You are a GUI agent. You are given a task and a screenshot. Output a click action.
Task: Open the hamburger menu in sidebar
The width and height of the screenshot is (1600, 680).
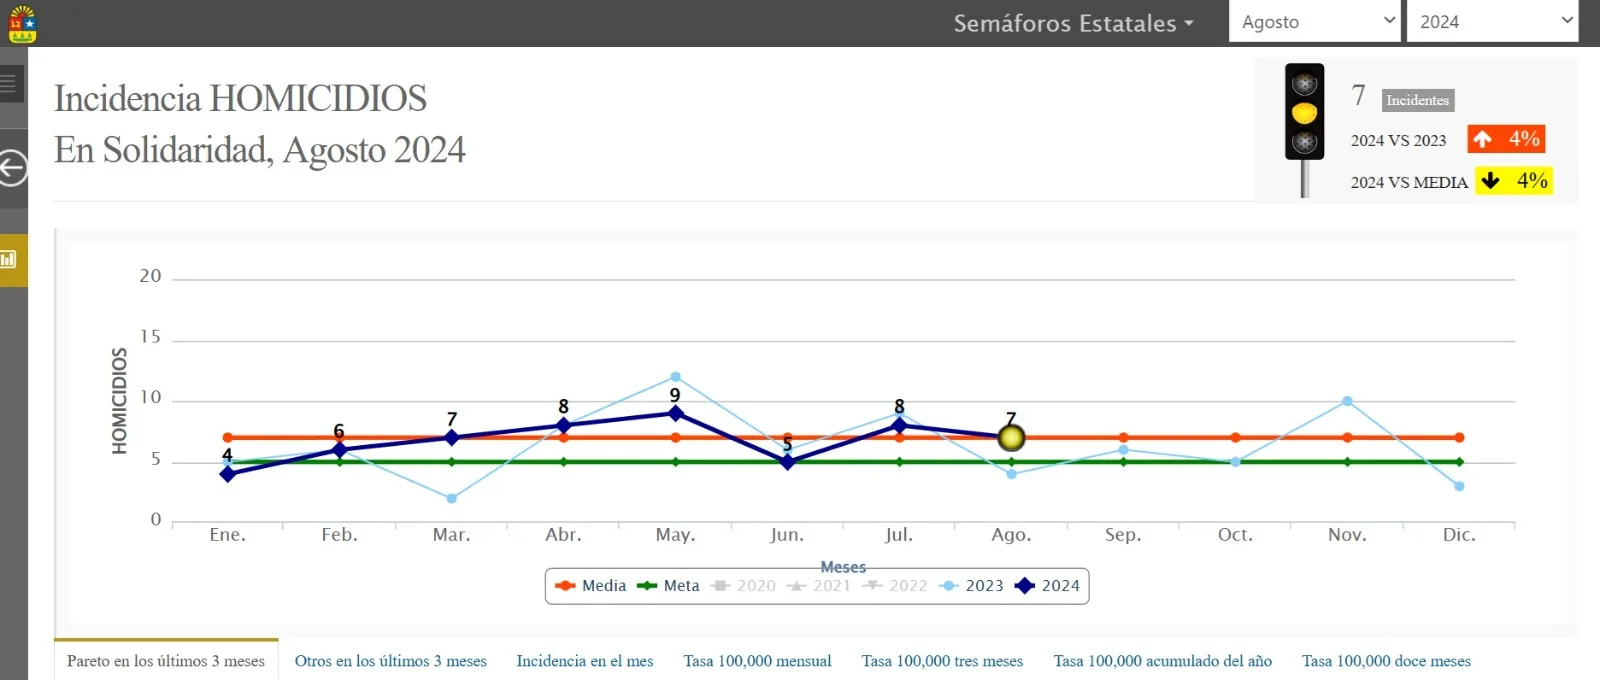click(9, 83)
